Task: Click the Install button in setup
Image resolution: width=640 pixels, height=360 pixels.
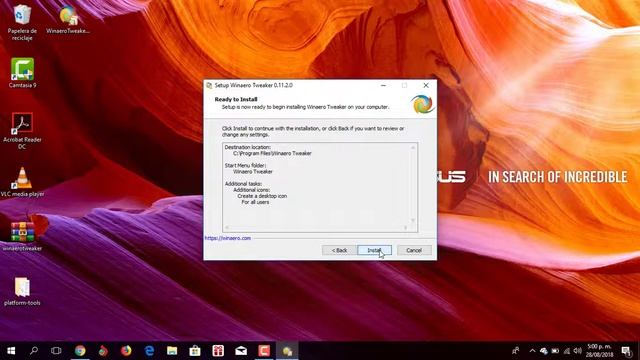Action: click(374, 250)
